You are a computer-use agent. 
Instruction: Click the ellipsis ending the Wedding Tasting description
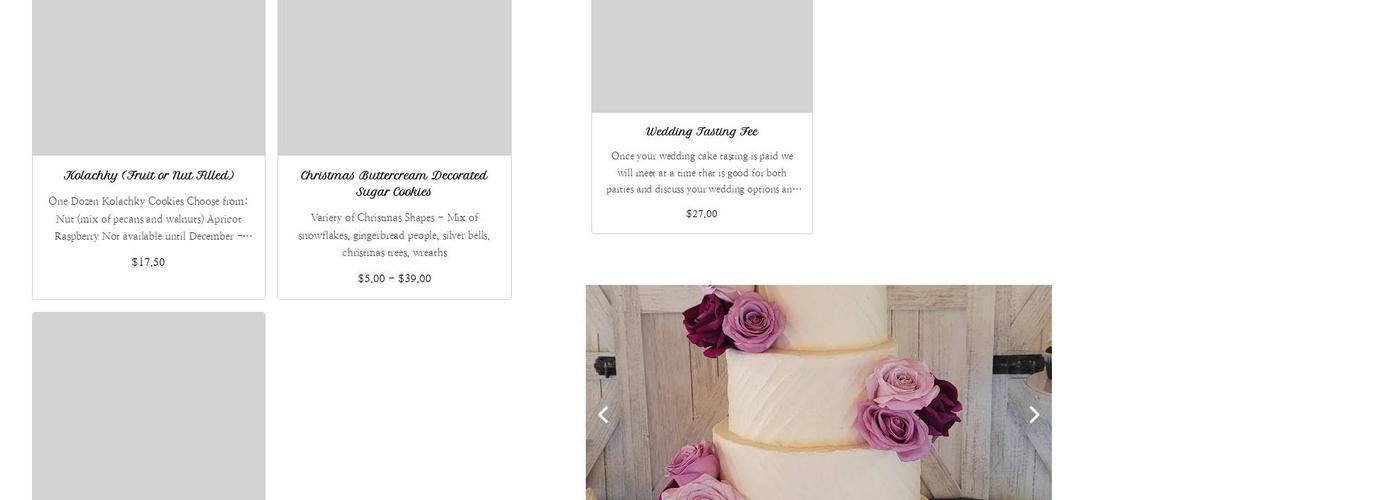[x=796, y=190]
